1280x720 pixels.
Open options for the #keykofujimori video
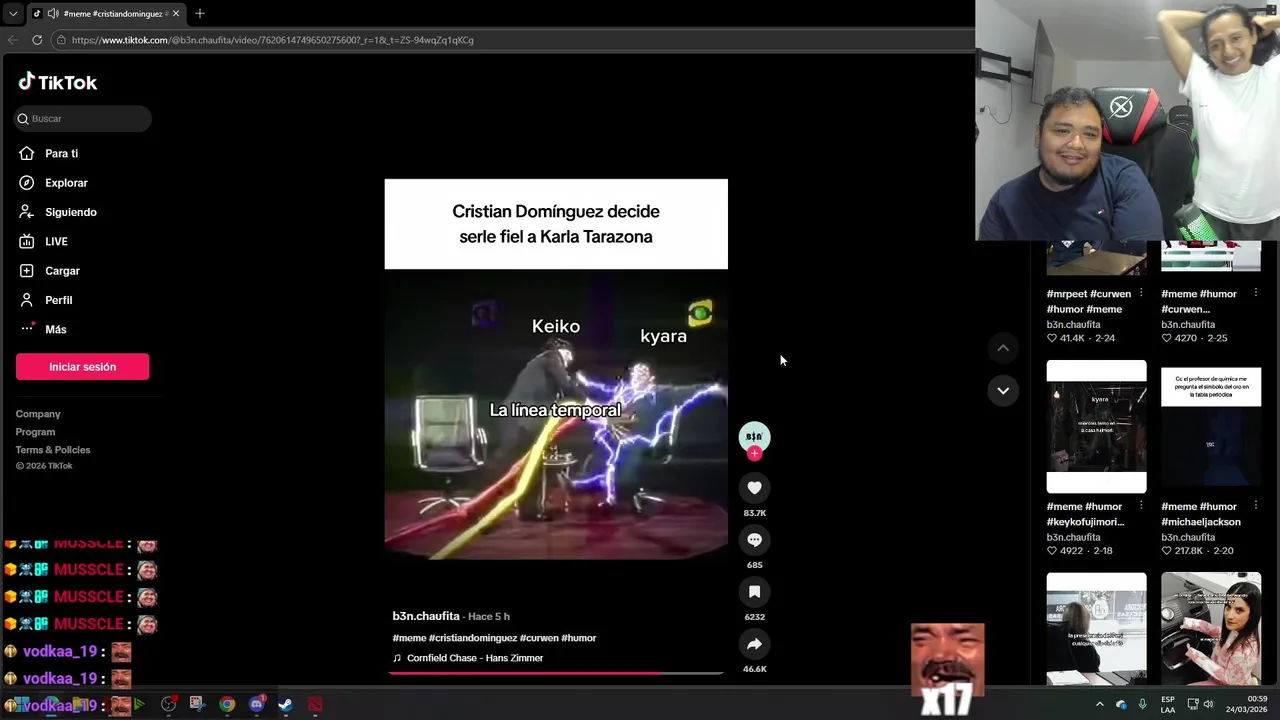(x=1141, y=507)
